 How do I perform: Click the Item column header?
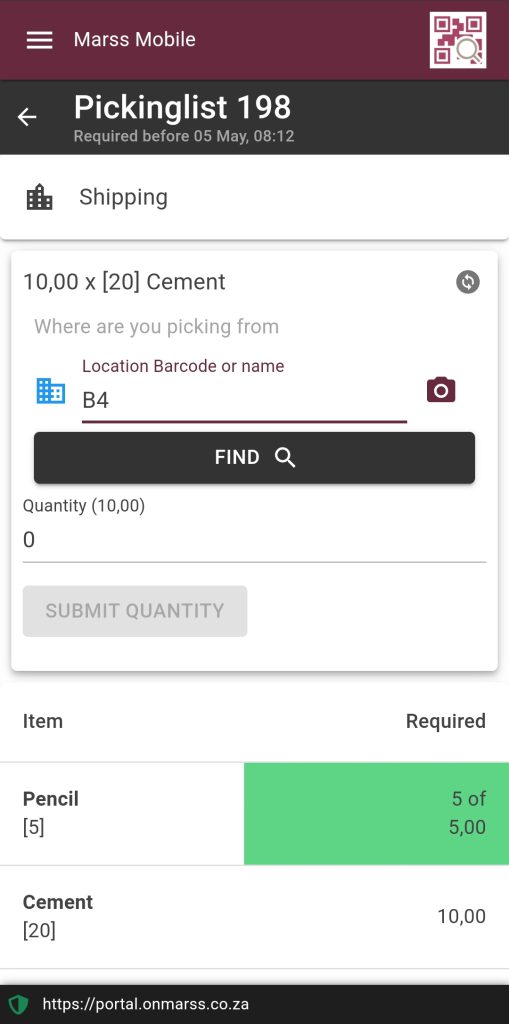(x=43, y=721)
